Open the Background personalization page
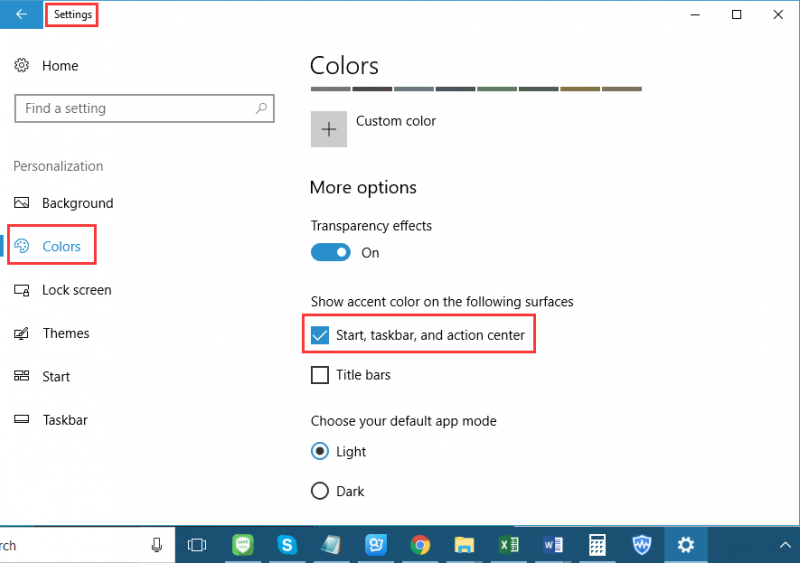The width and height of the screenshot is (800, 563). point(64,203)
